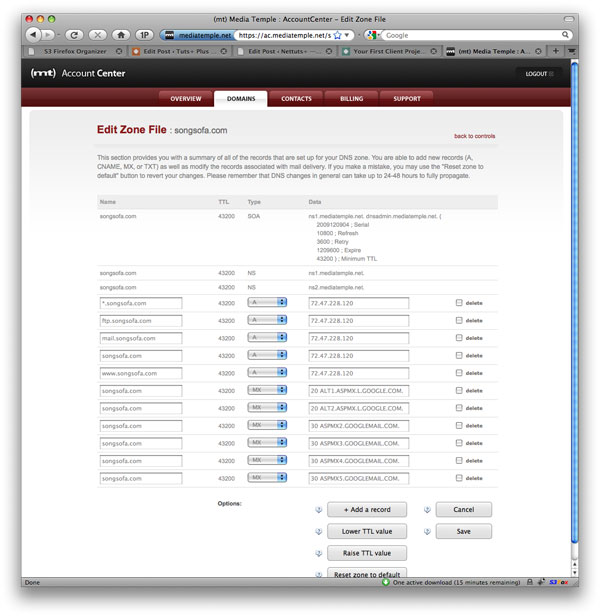Check delete for ASPMX4.GOOGLEMAIL.COM record

pyautogui.click(x=459, y=460)
